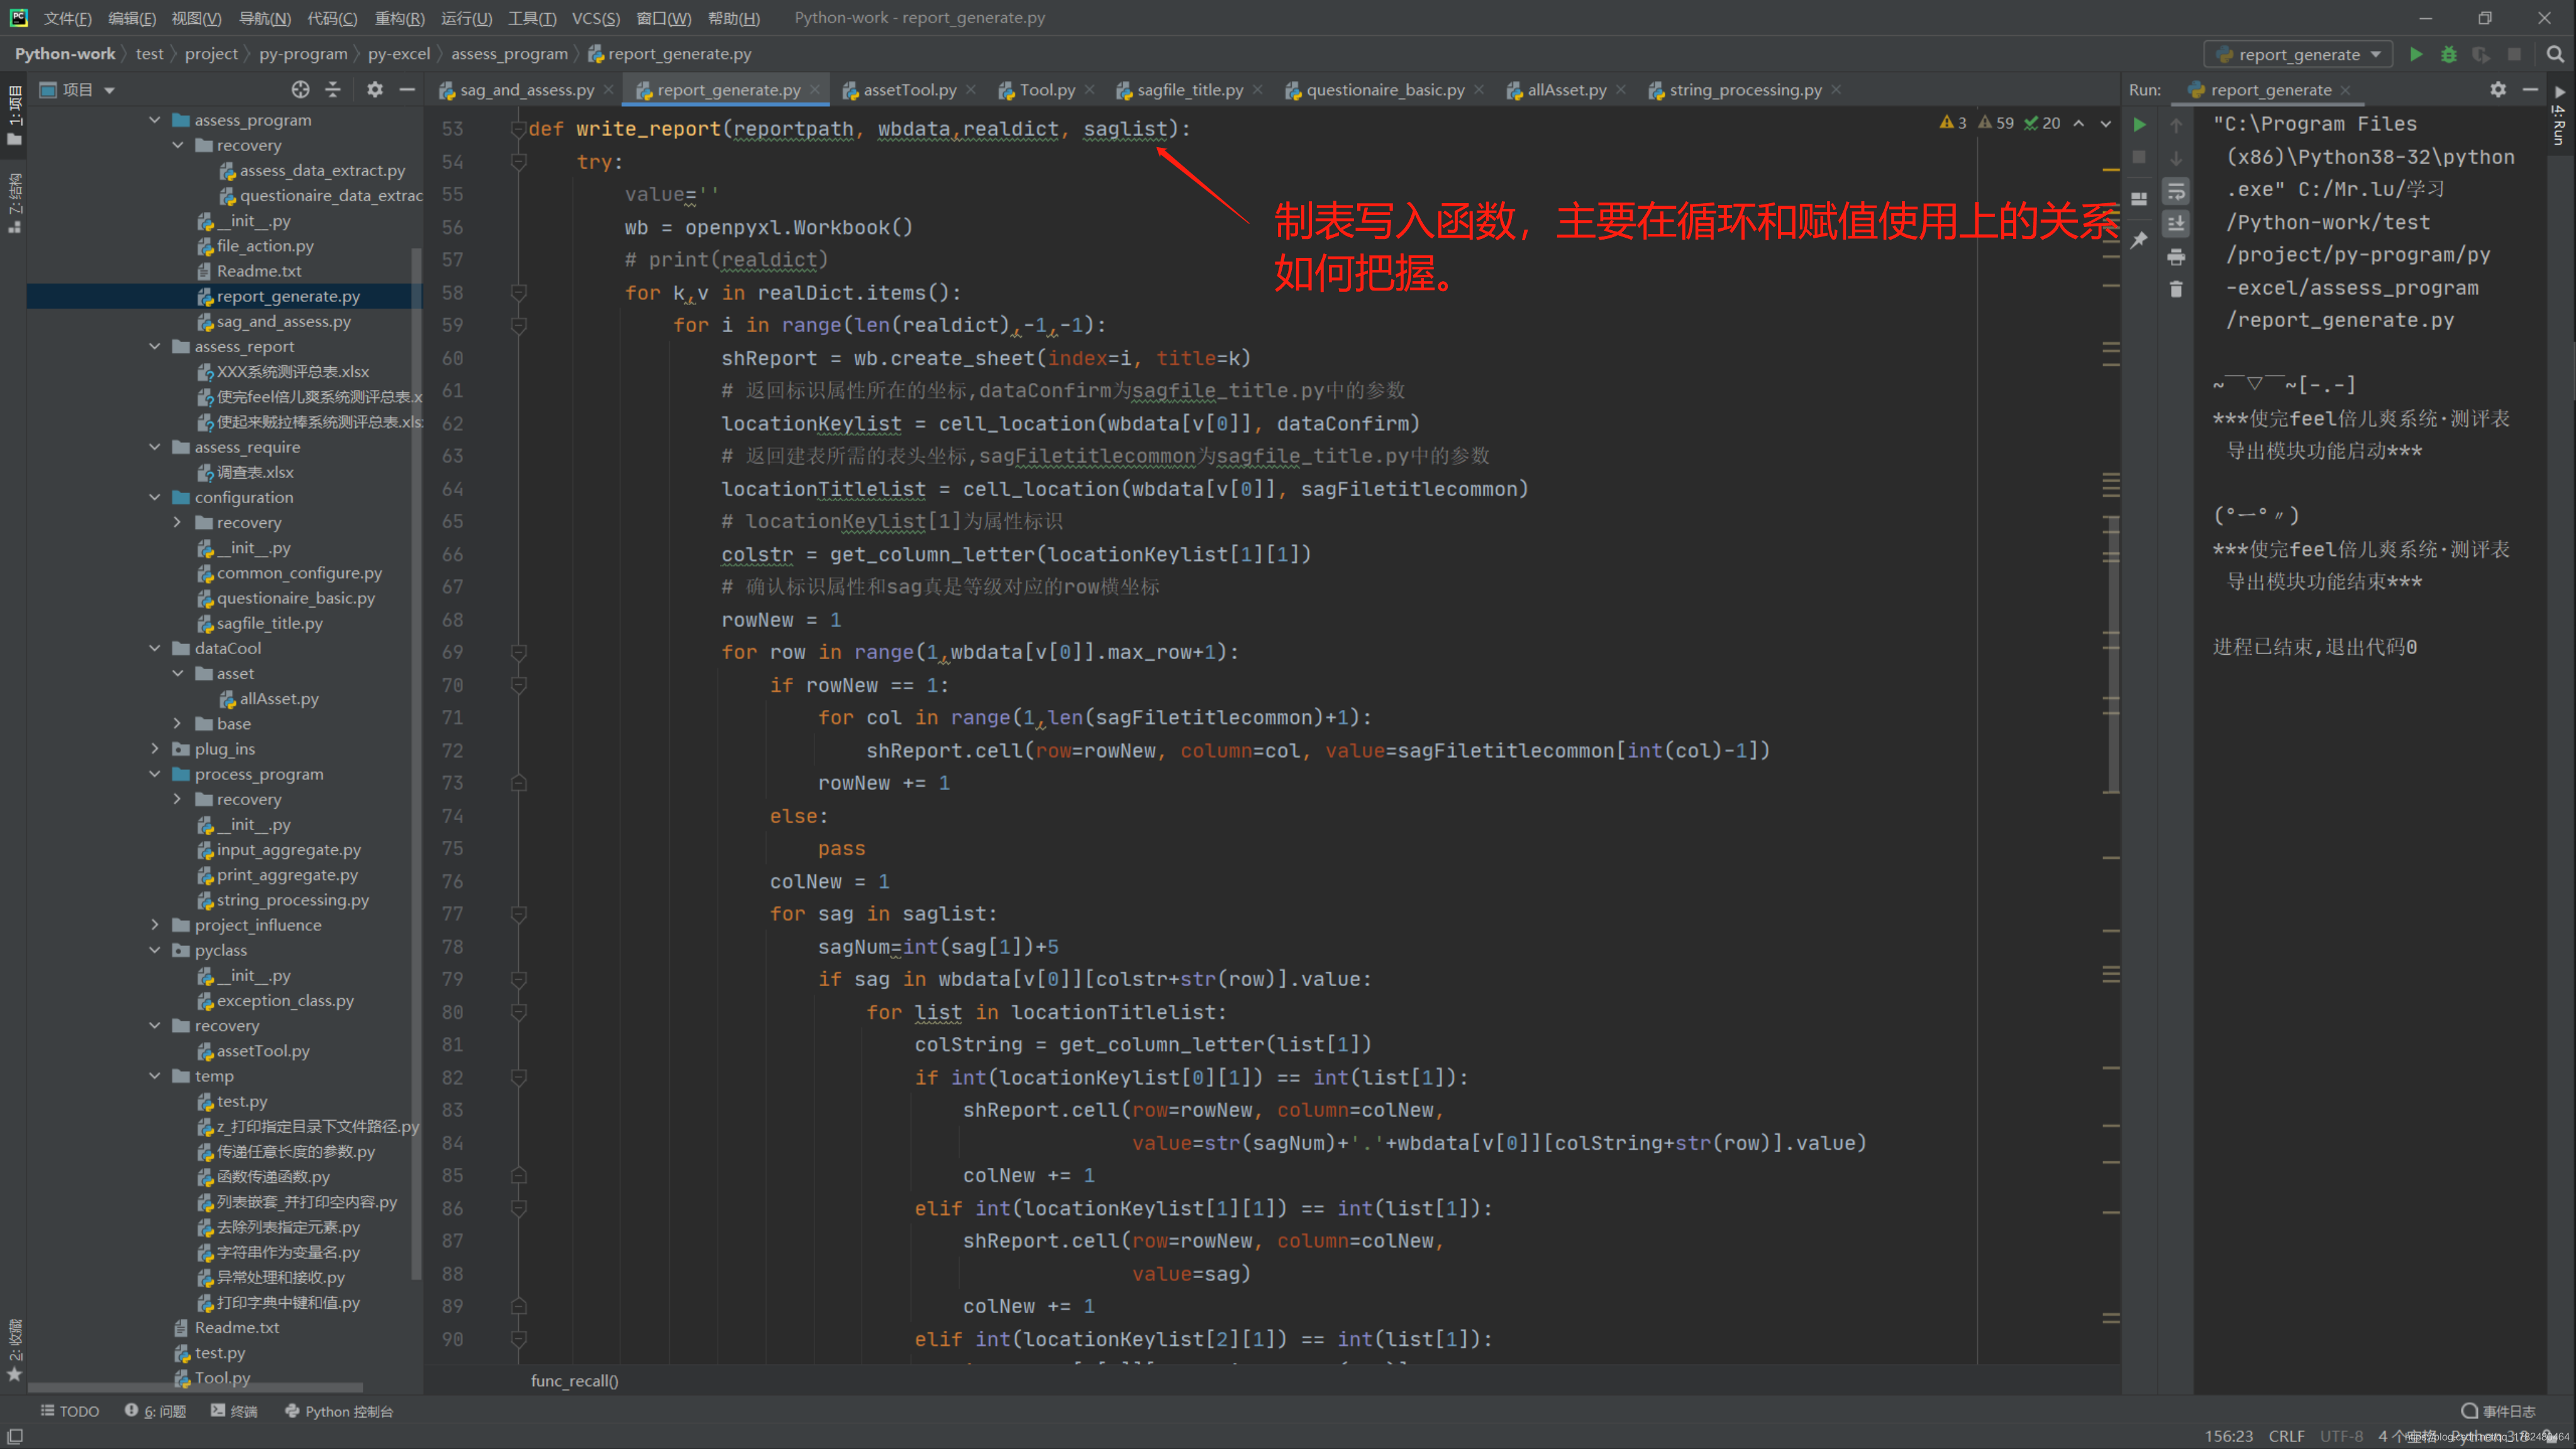Expand the project_influence folder

(x=155, y=924)
